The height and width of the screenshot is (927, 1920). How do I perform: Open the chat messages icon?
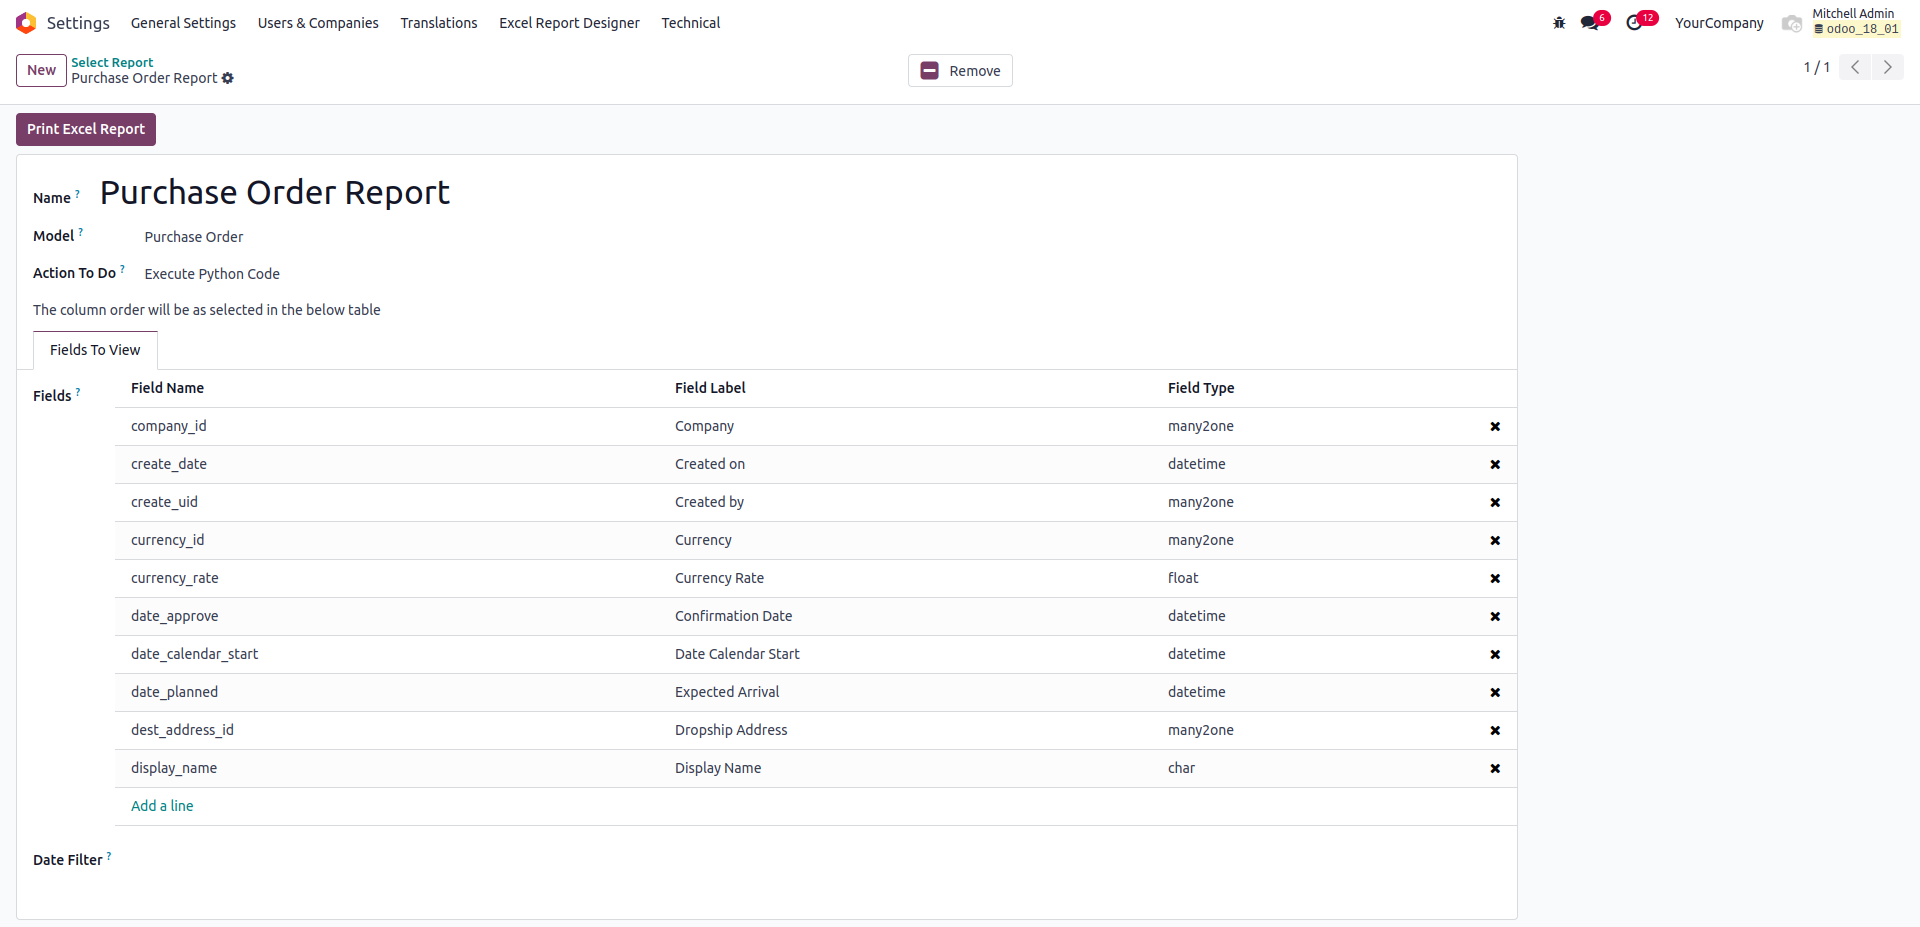(x=1590, y=23)
